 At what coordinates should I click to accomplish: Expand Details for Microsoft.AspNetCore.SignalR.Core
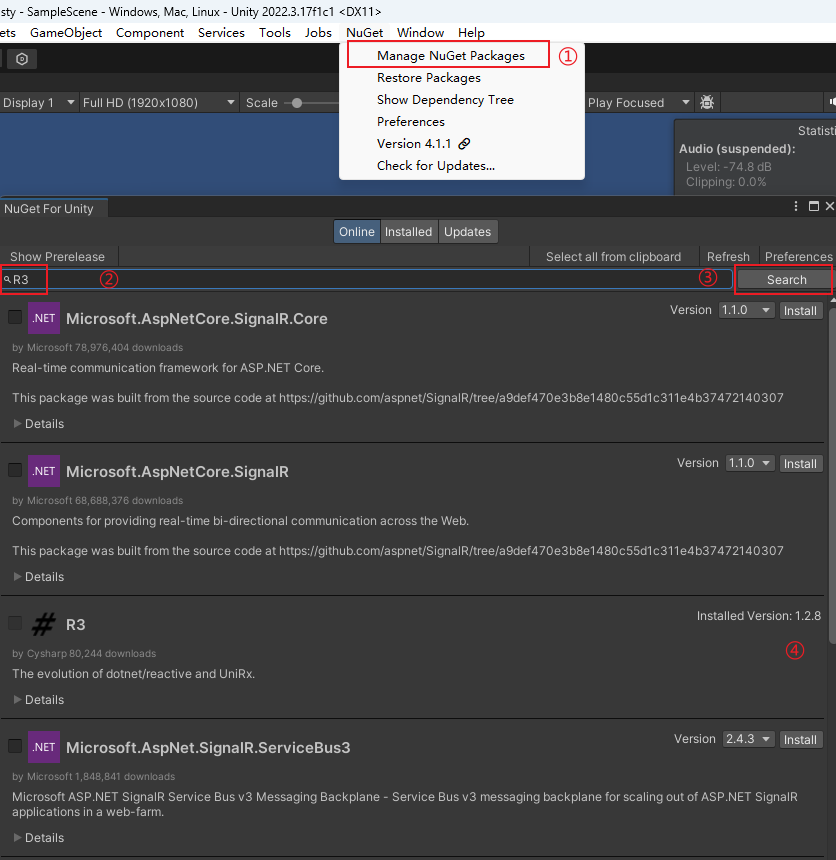click(x=38, y=424)
